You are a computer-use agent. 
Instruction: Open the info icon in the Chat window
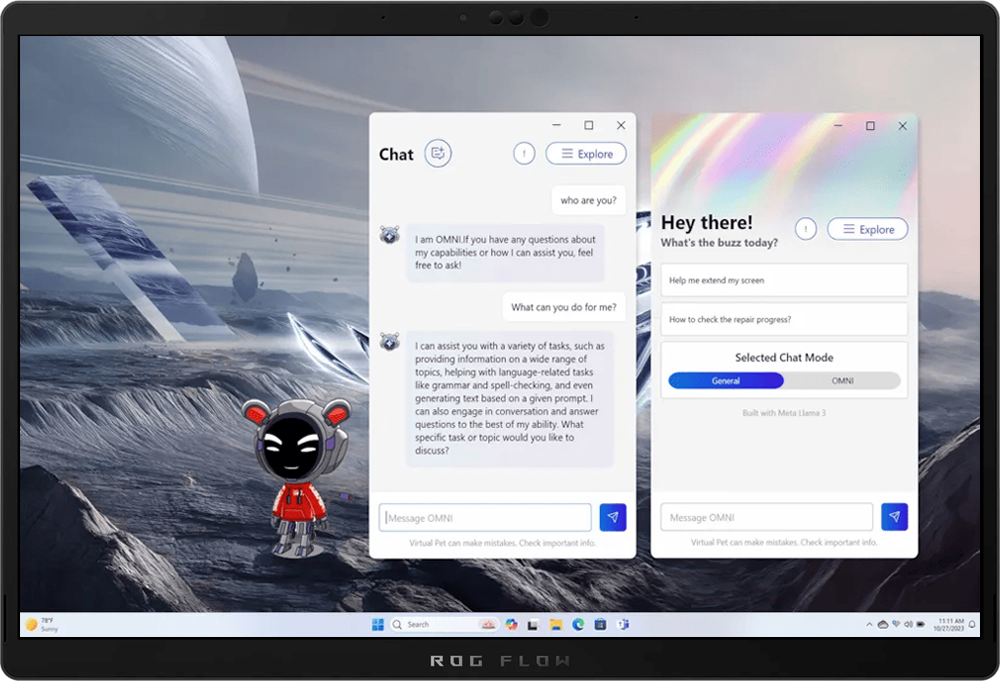(524, 153)
